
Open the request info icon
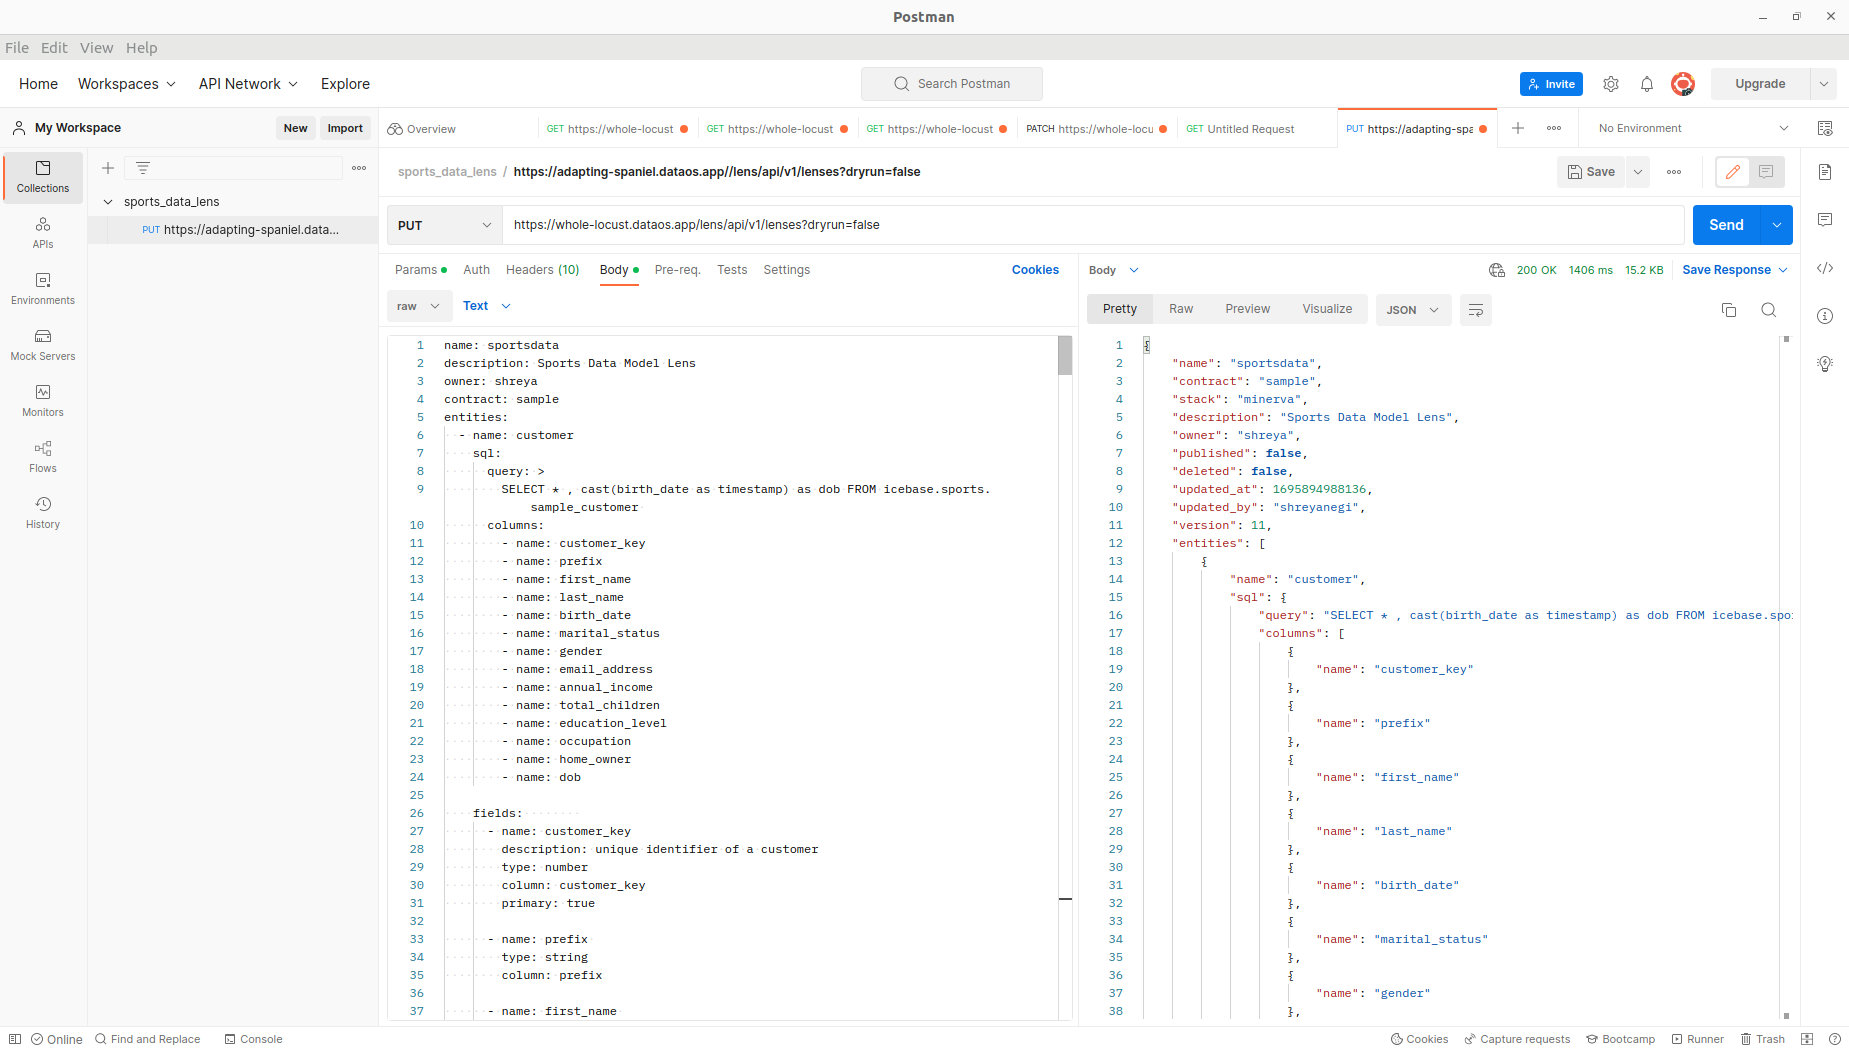point(1825,316)
